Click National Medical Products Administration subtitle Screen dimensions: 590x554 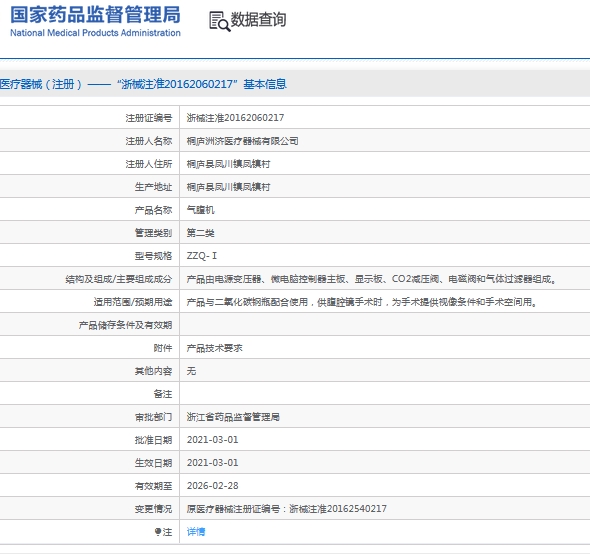click(x=95, y=33)
